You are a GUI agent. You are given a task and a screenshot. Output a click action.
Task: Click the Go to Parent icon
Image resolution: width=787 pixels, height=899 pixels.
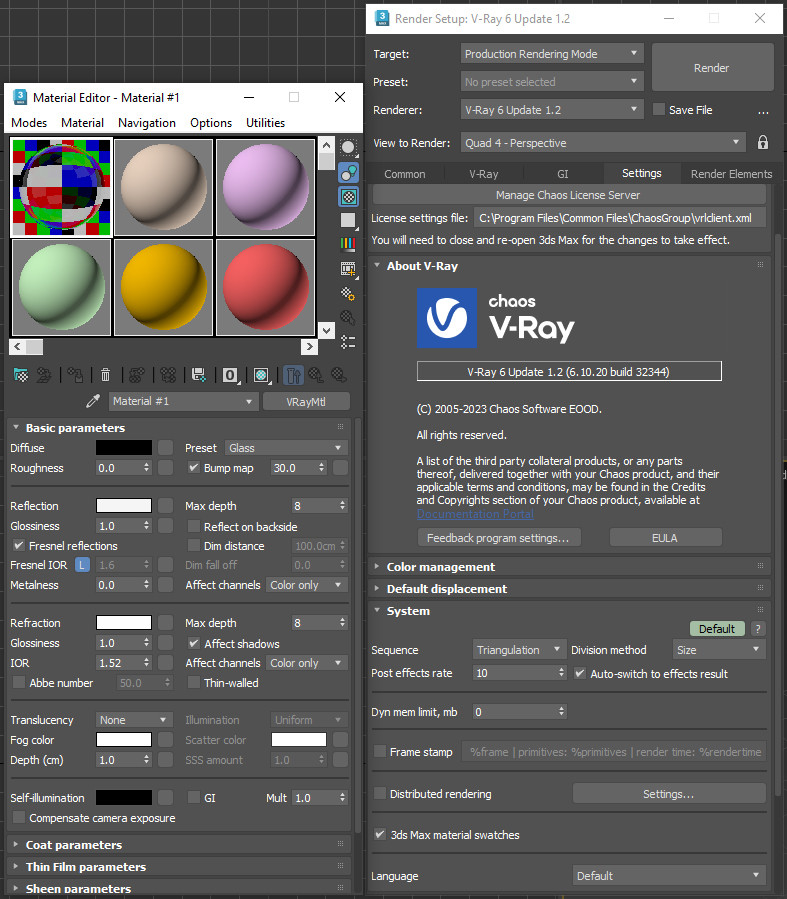pyautogui.click(x=316, y=375)
